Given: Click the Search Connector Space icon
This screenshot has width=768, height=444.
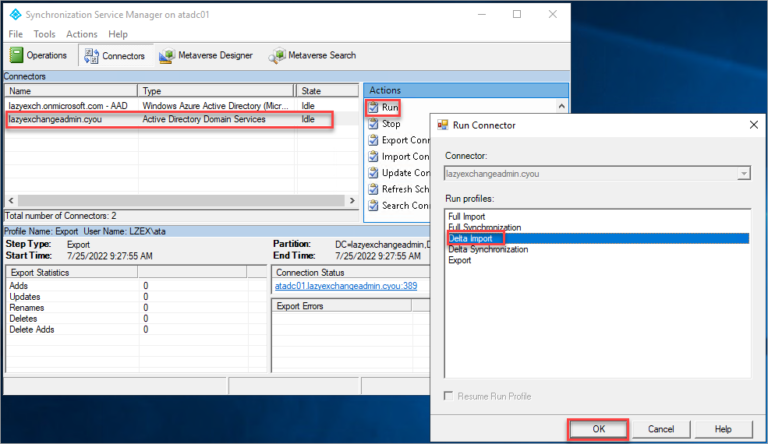Looking at the screenshot, I should click(x=373, y=206).
